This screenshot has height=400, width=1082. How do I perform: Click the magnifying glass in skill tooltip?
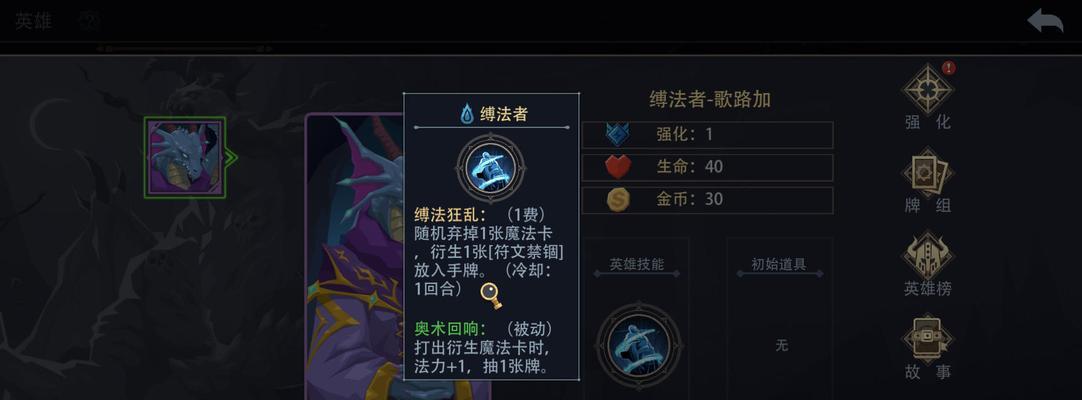point(491,295)
